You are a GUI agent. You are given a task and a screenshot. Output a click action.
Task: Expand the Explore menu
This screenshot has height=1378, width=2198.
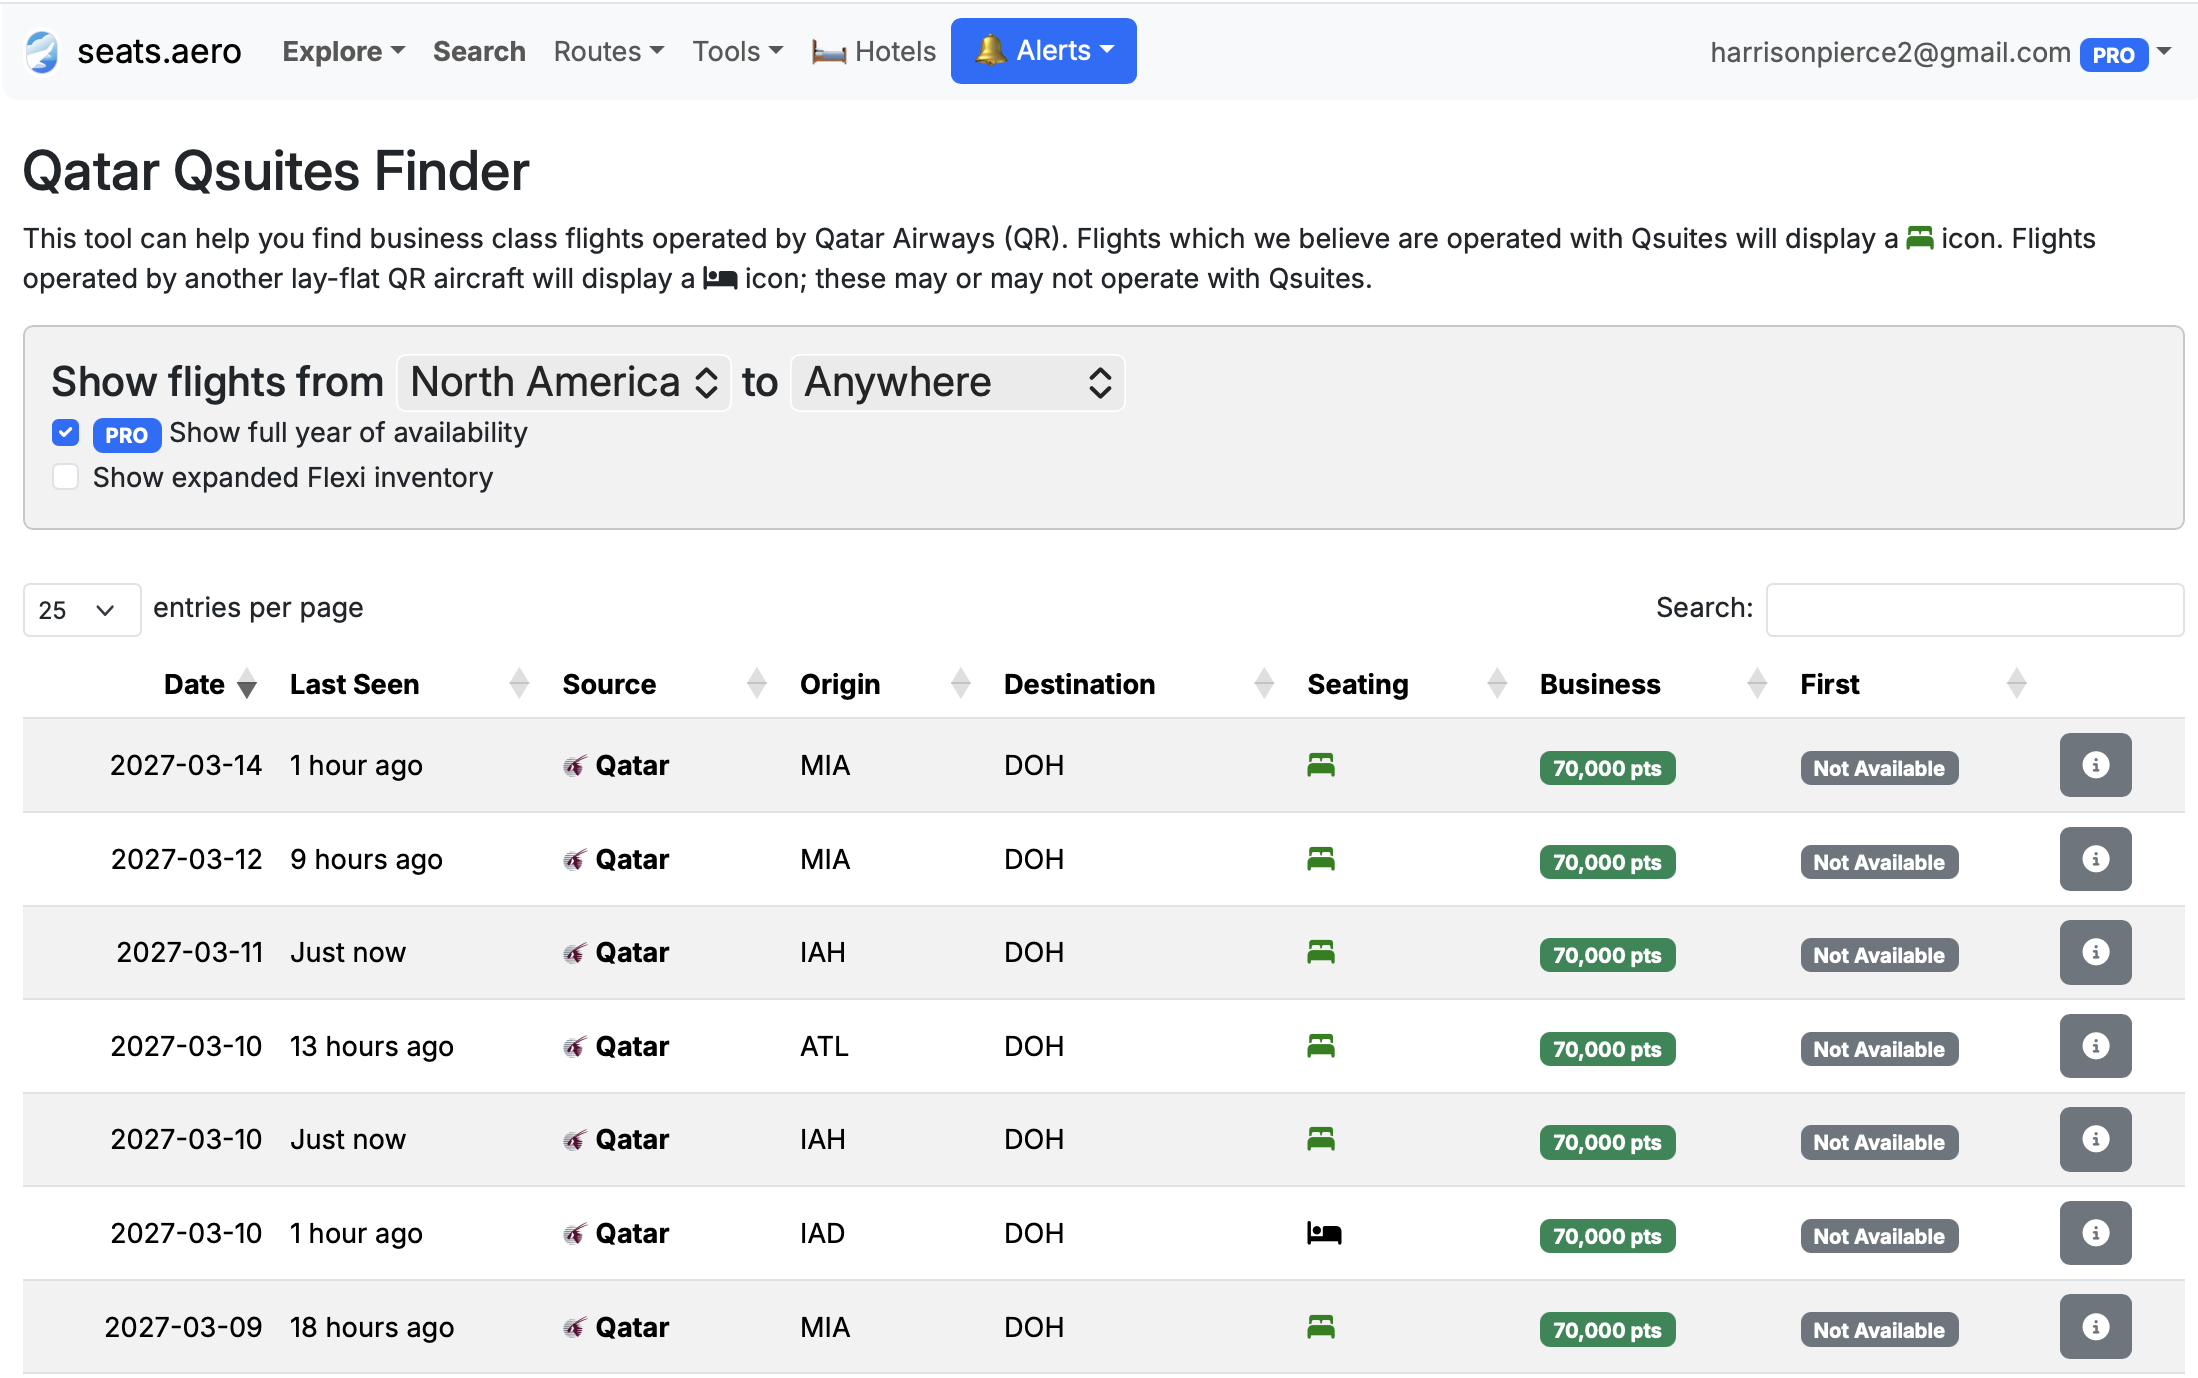pyautogui.click(x=344, y=51)
